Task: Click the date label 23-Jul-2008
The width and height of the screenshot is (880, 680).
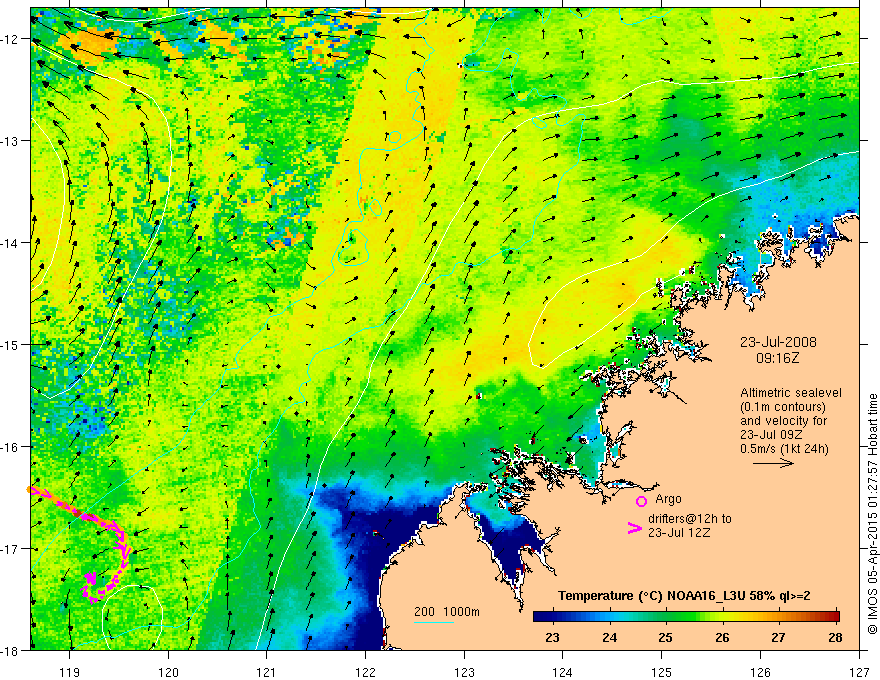Action: (778, 342)
